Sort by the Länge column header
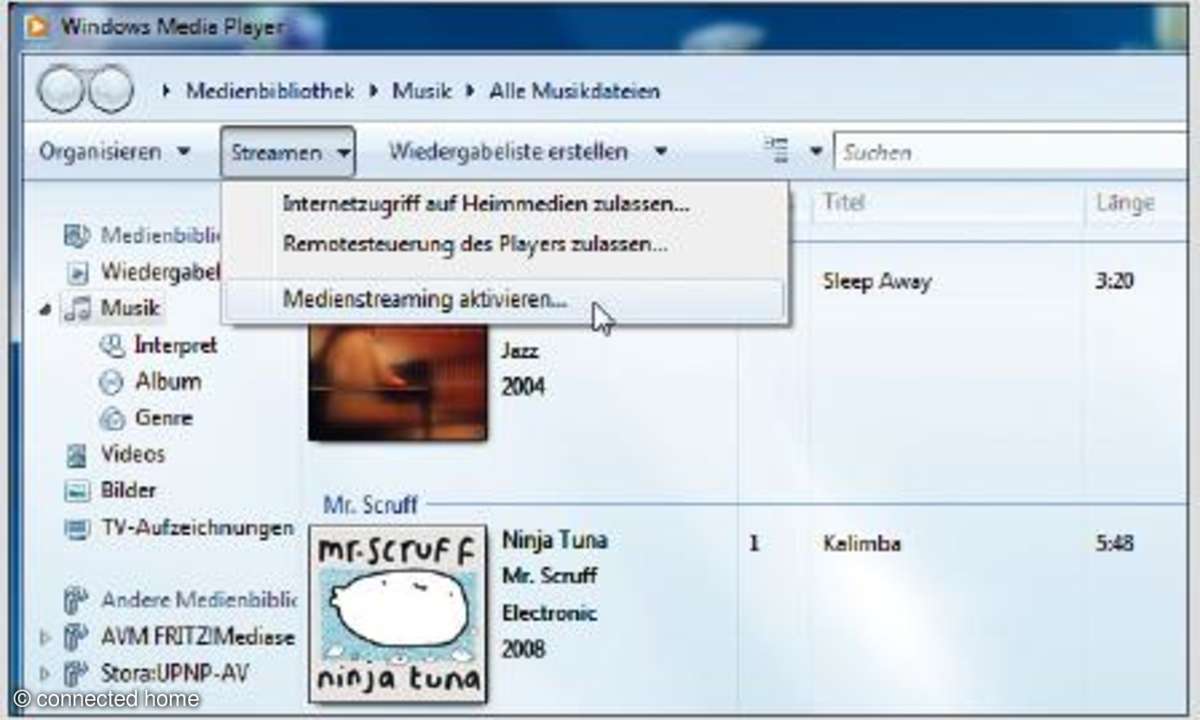This screenshot has width=1200, height=720. pos(1124,202)
